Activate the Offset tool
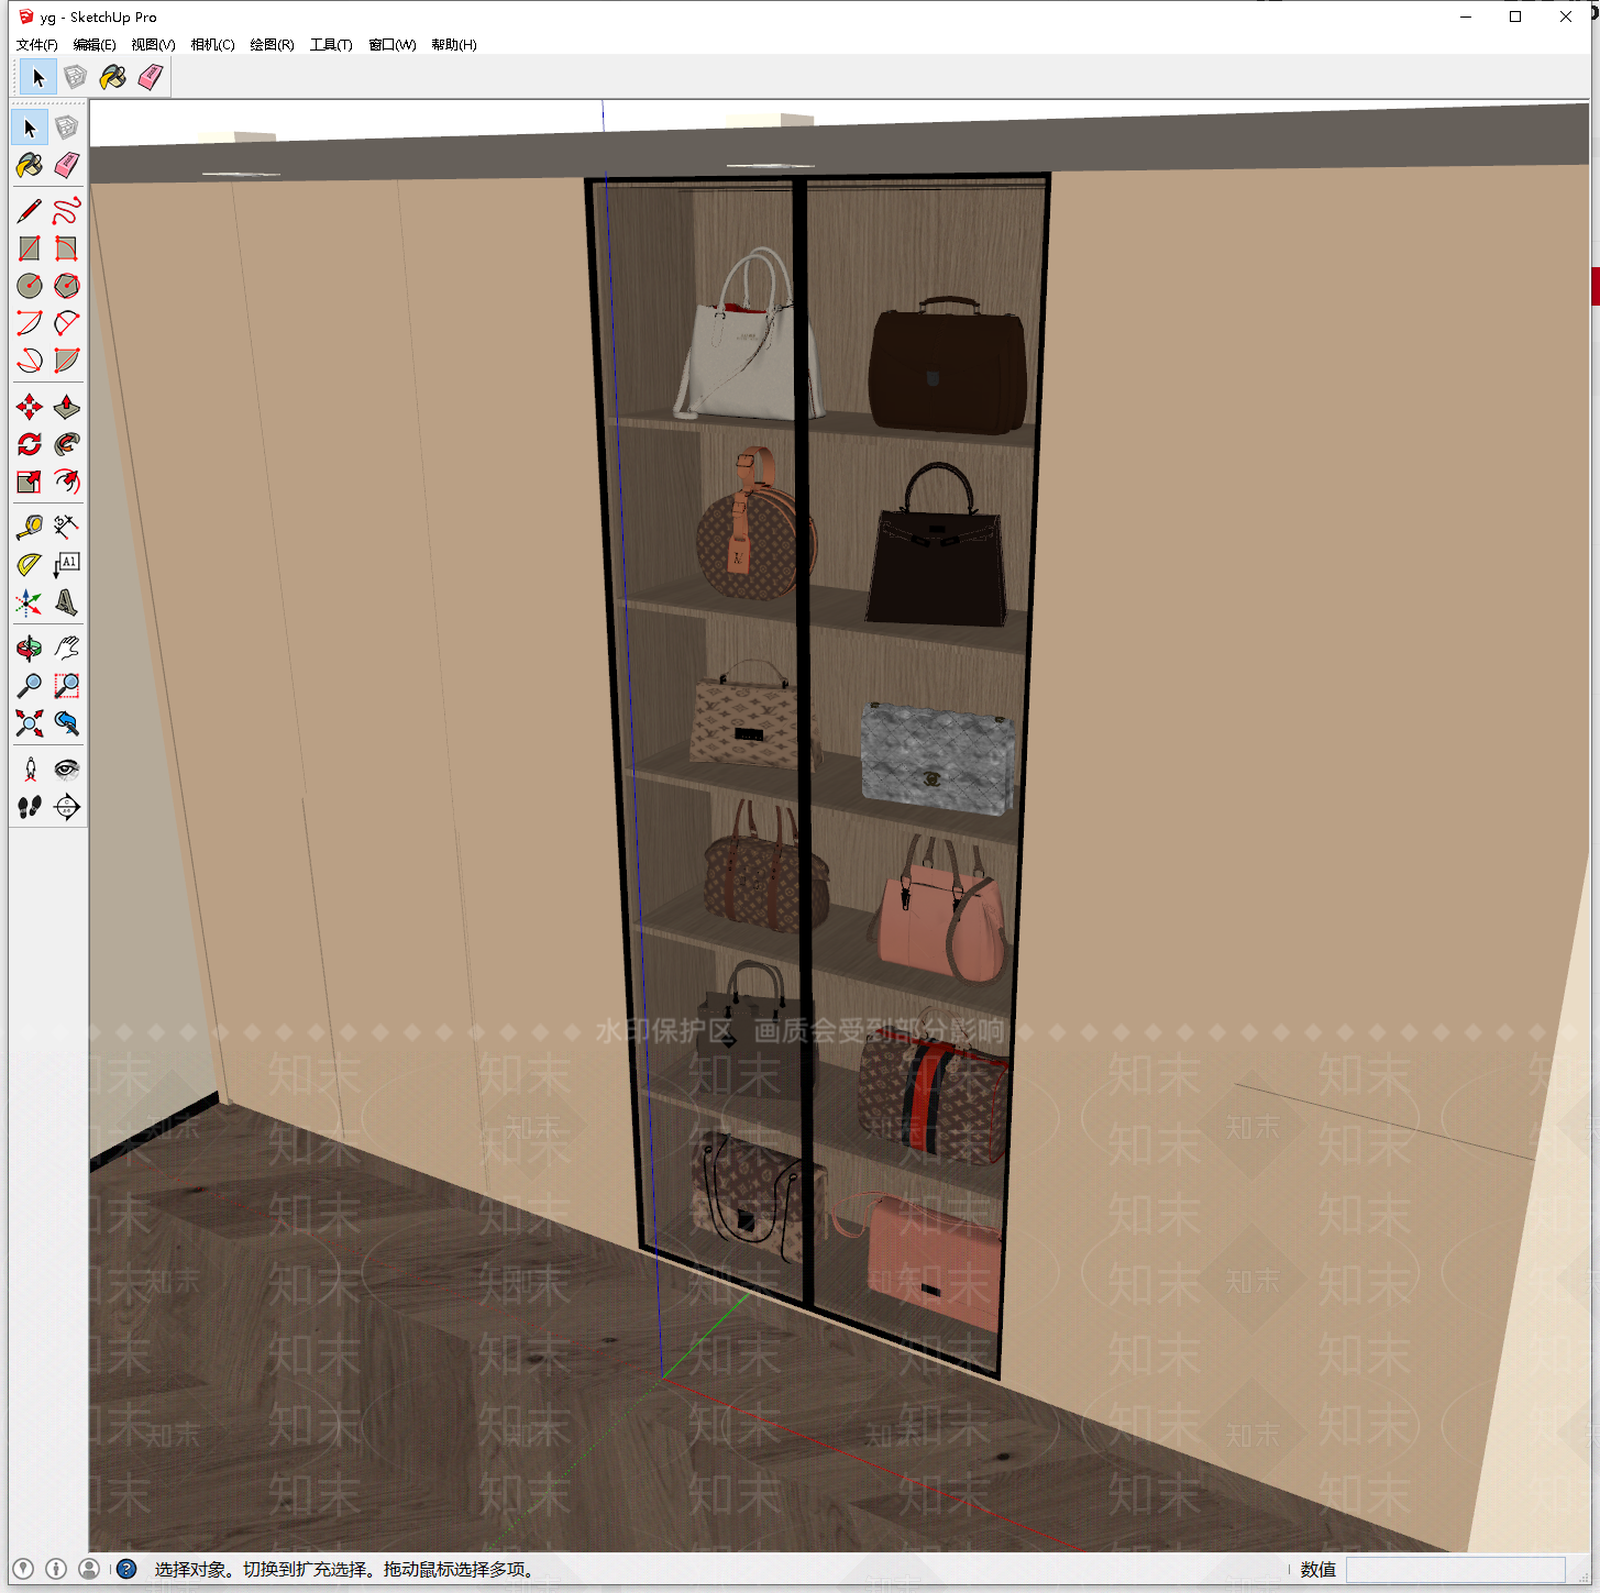This screenshot has height=1593, width=1600. point(67,482)
